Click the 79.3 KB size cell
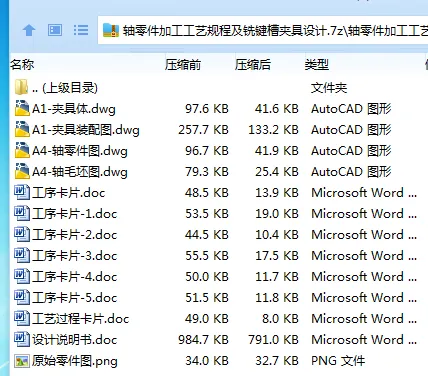428x376 pixels. (207, 172)
